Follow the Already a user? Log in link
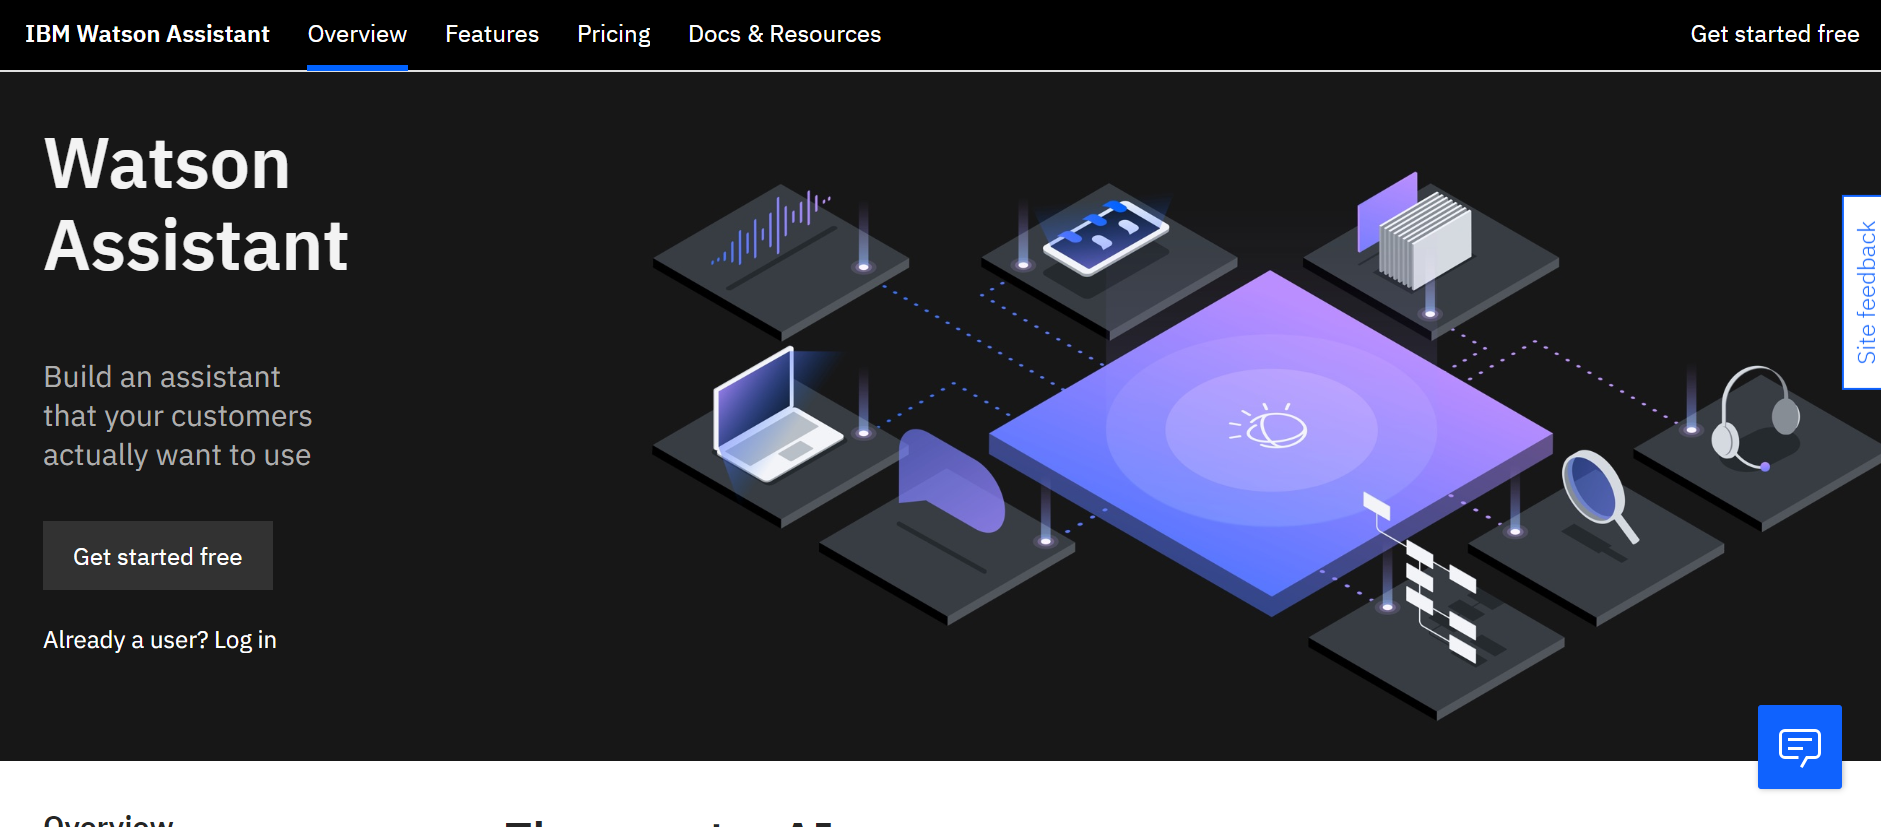 click(x=160, y=640)
